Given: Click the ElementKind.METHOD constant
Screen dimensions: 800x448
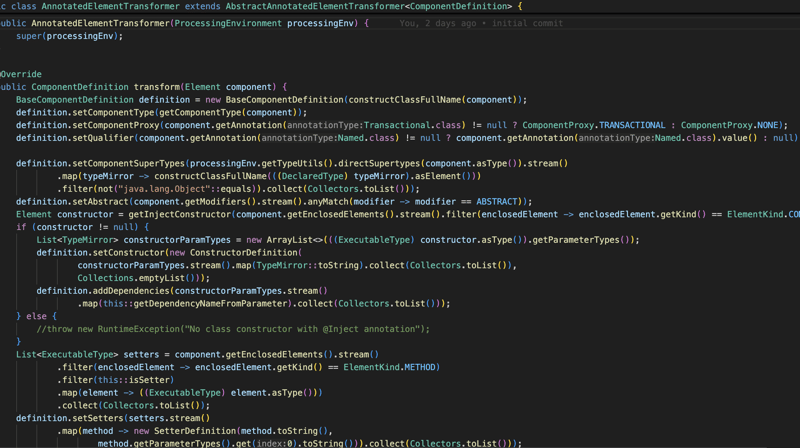Looking at the screenshot, I should click(393, 368).
